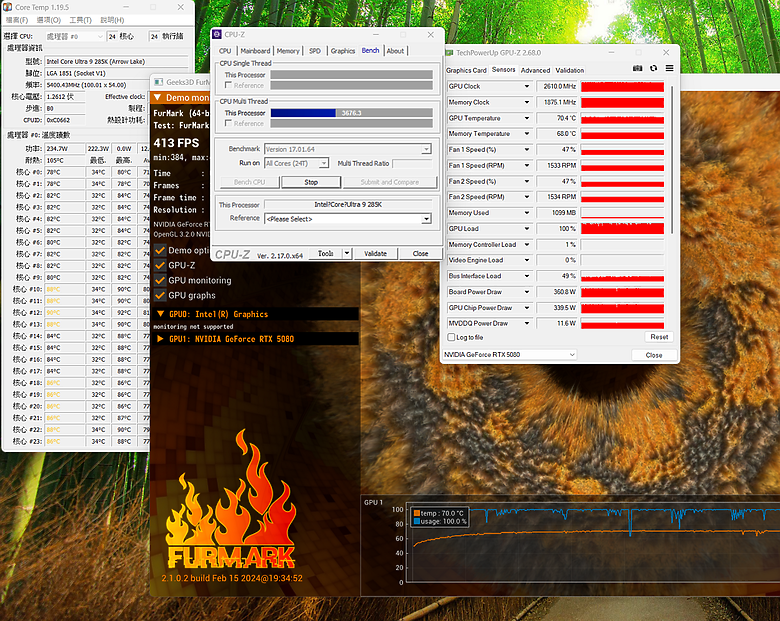Image resolution: width=780 pixels, height=621 pixels.
Task: Check the Single Thread Reference checkbox in CPU-Z
Action: pos(228,85)
